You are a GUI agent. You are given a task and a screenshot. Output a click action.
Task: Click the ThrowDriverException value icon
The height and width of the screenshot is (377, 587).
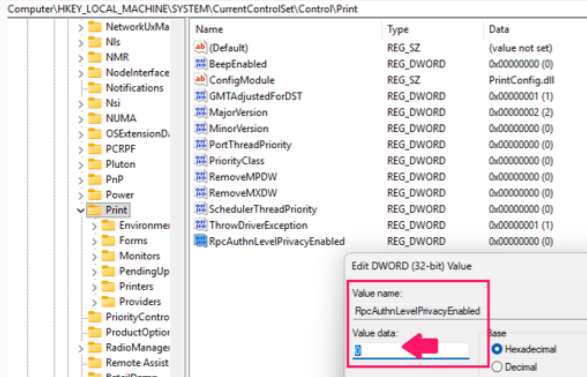click(x=200, y=225)
